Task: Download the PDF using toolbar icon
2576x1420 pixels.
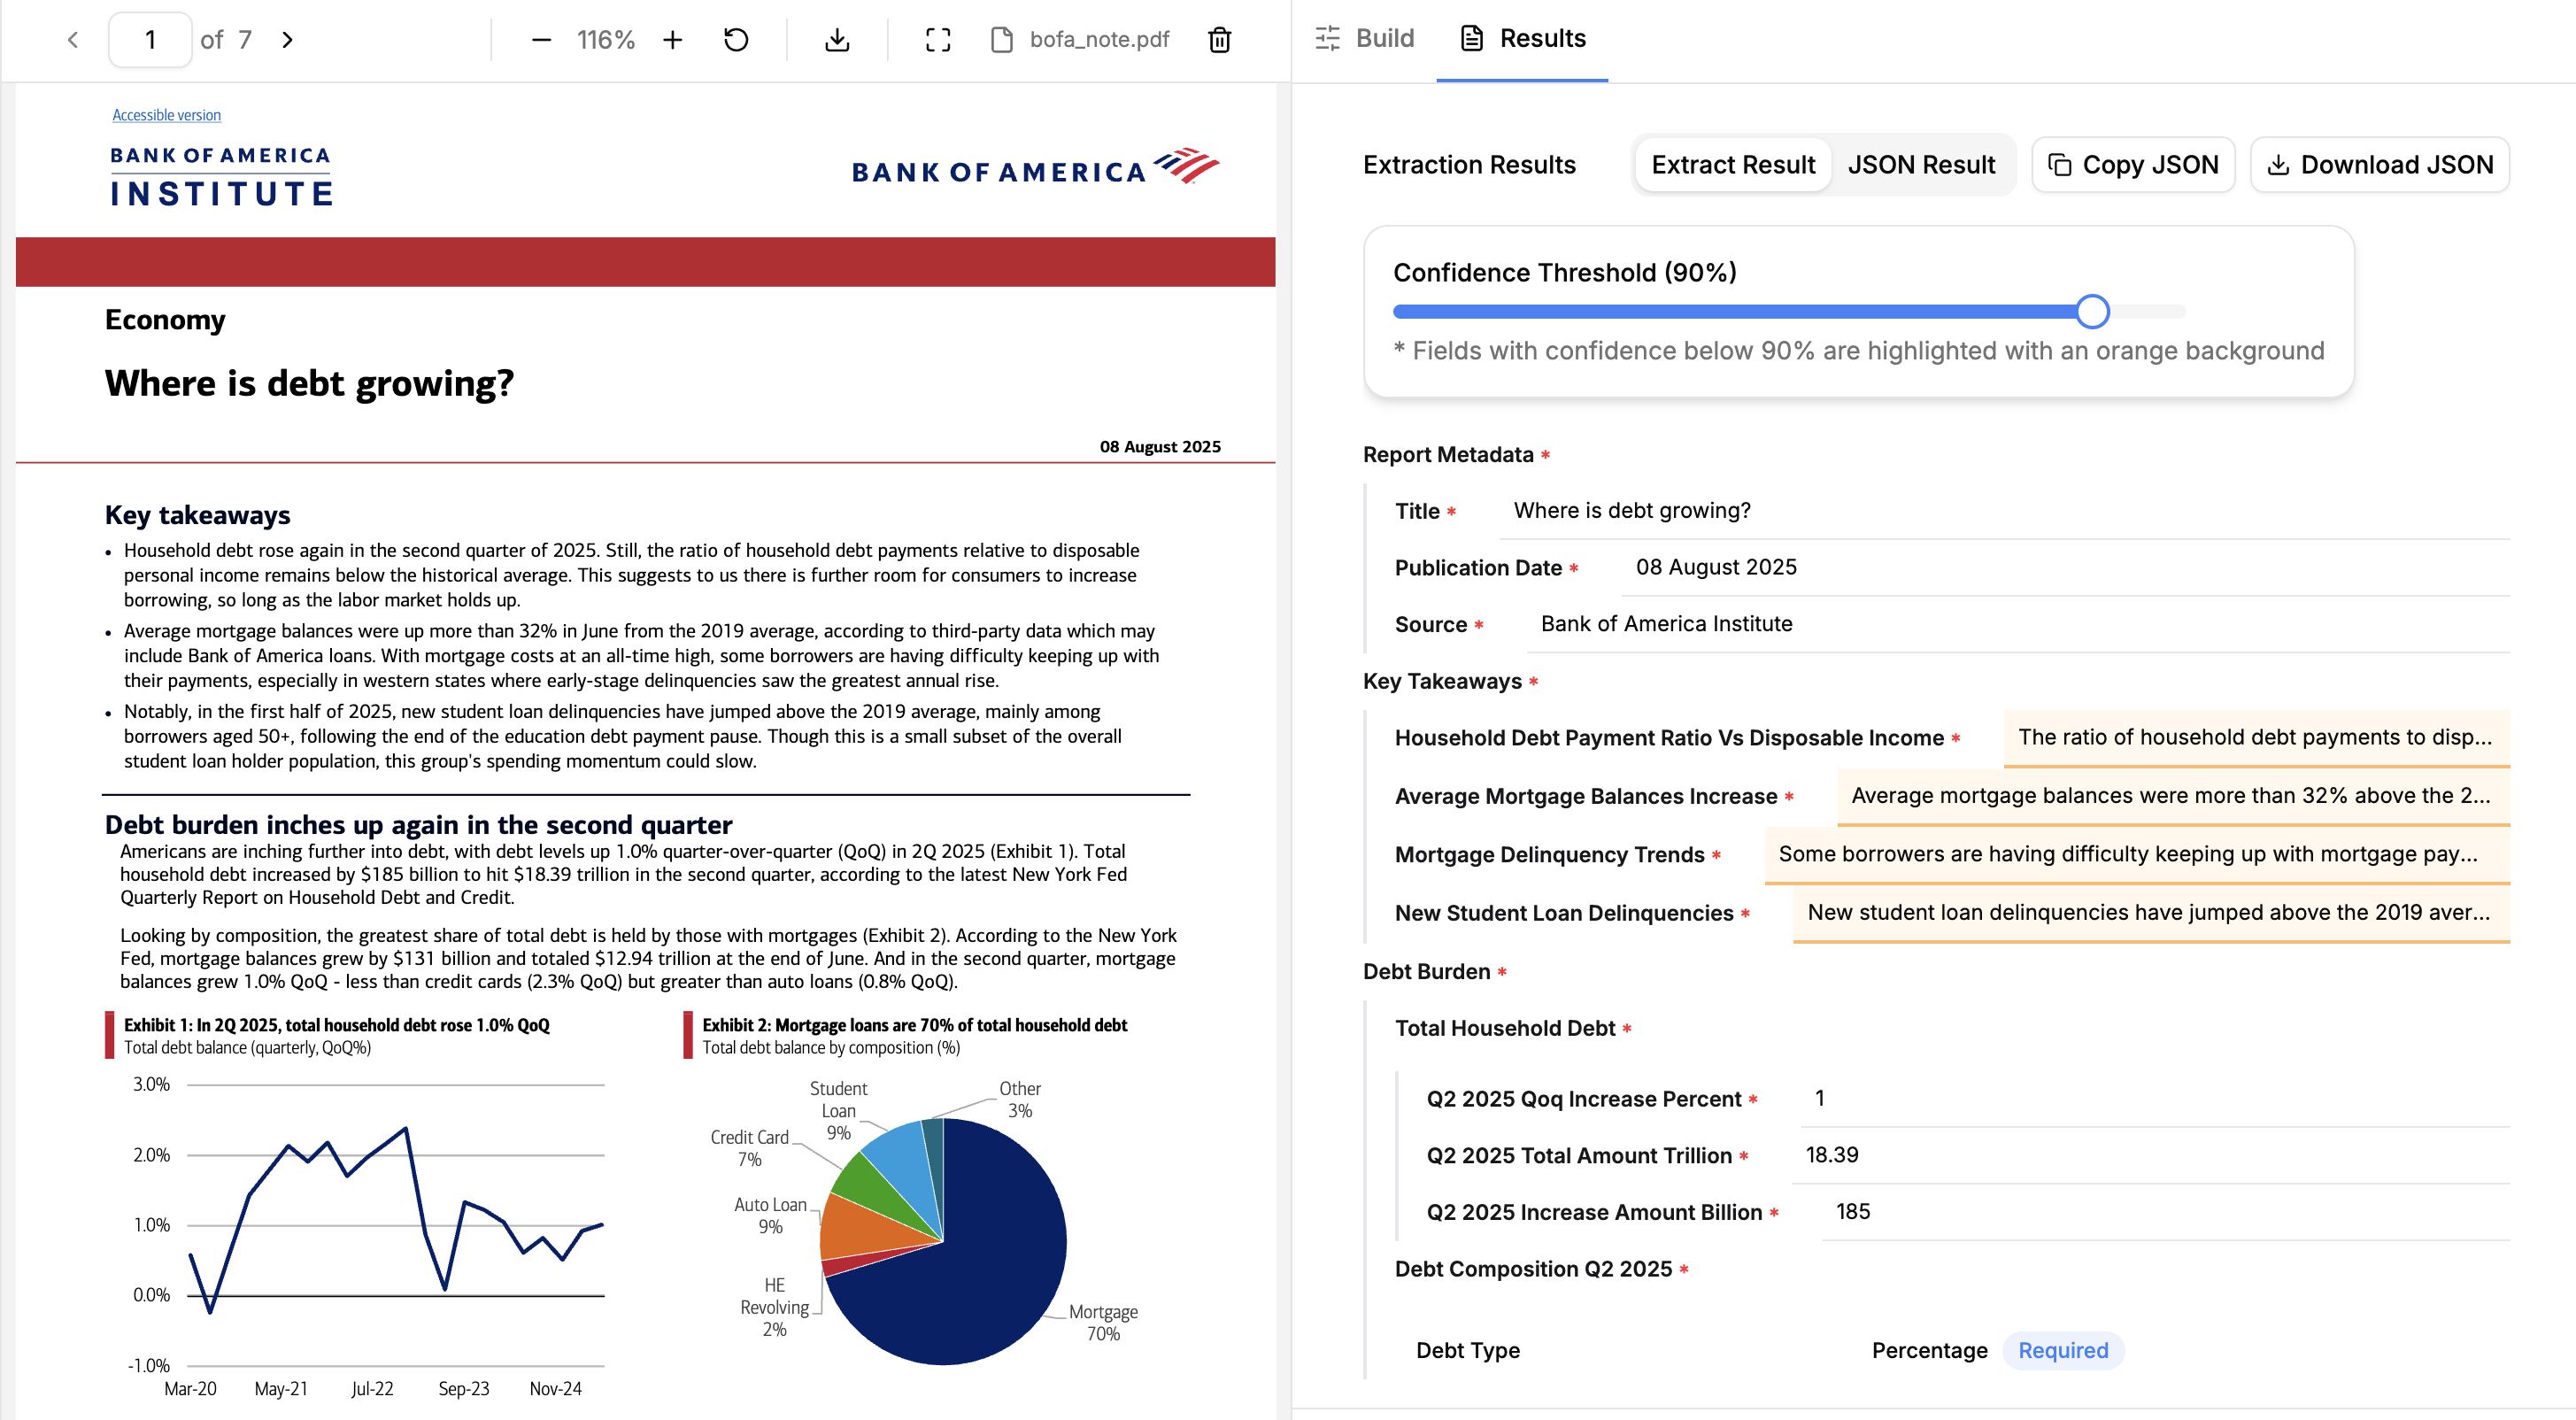Action: tap(837, 40)
